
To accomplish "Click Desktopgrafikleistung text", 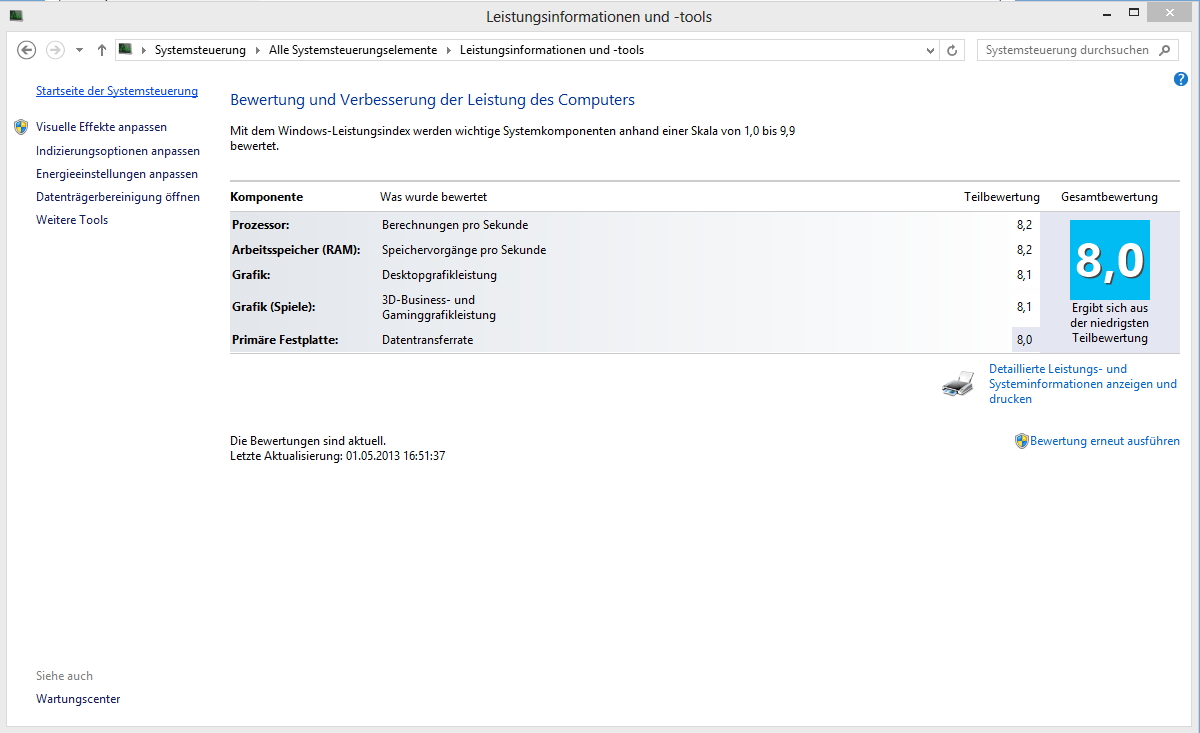I will (439, 275).
